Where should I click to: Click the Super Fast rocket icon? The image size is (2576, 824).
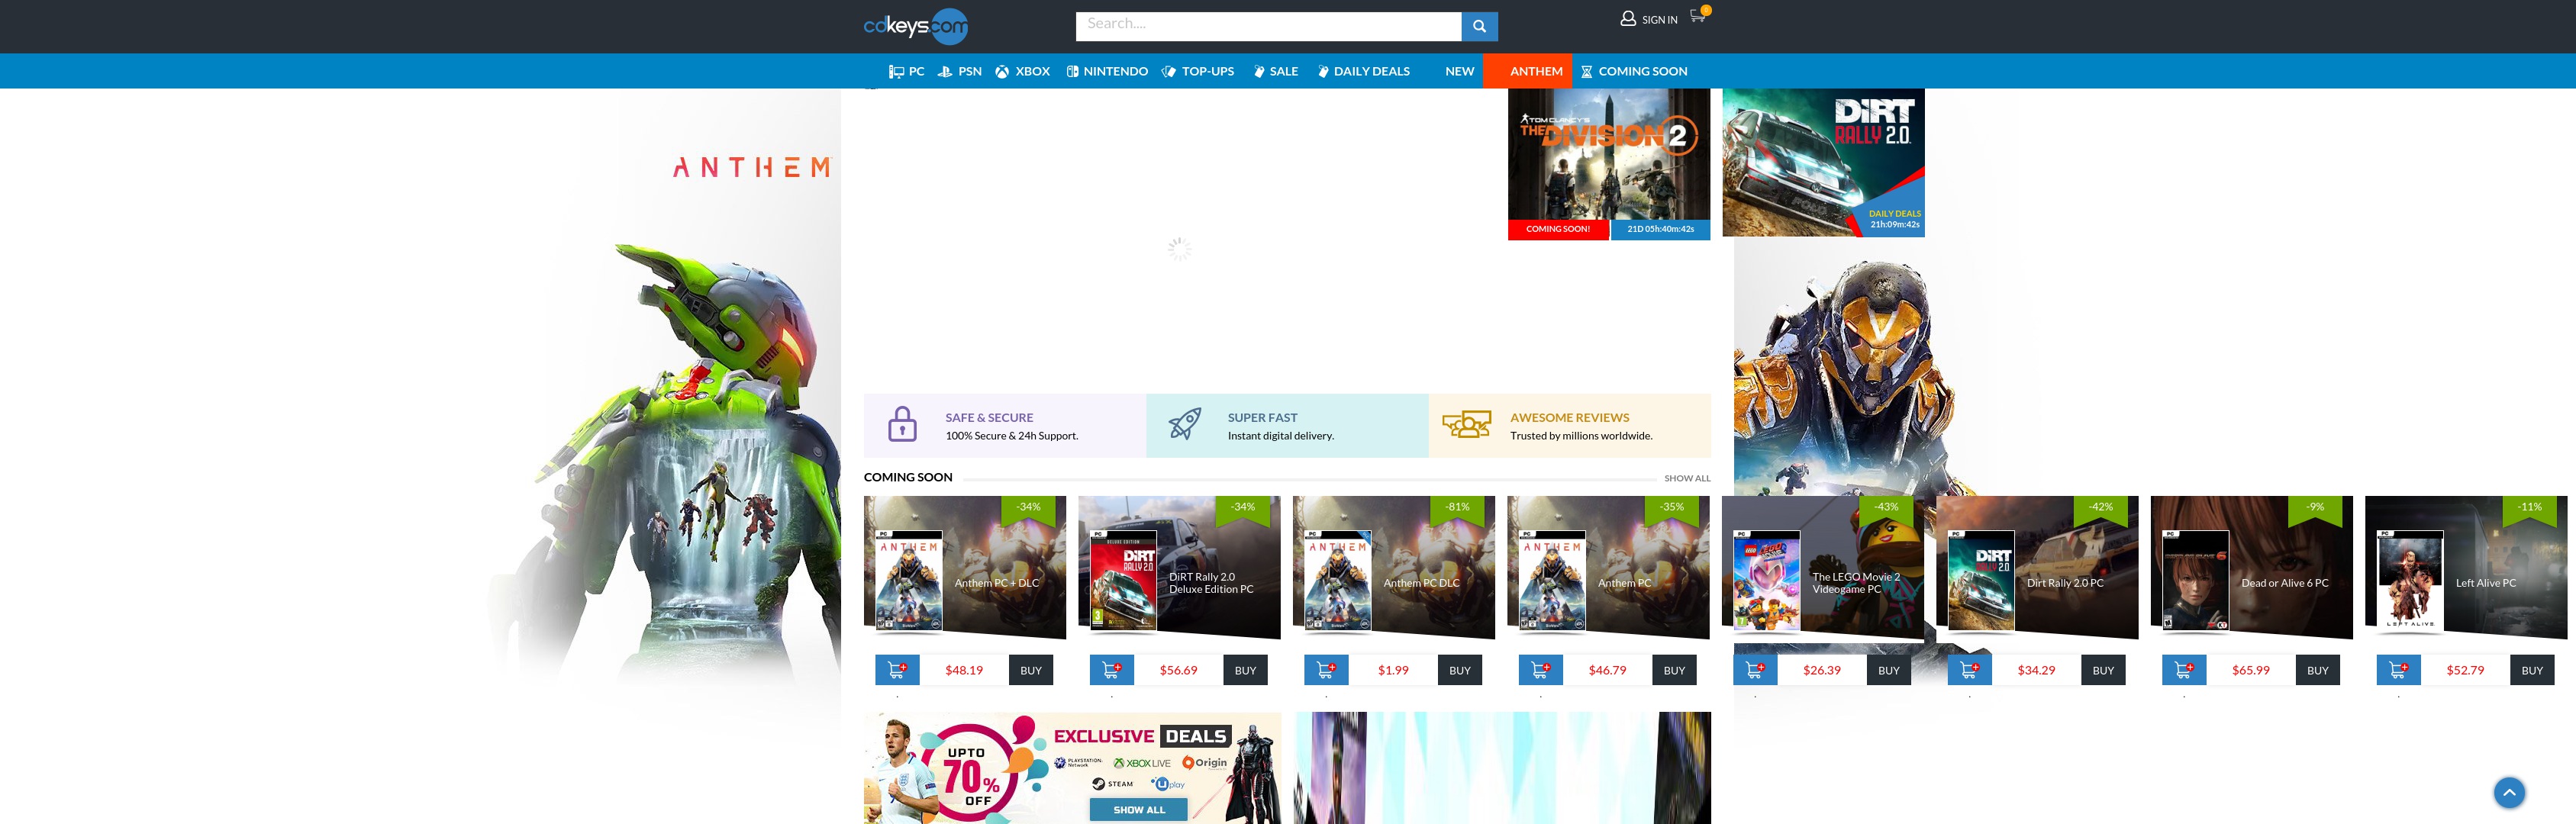pyautogui.click(x=1185, y=424)
